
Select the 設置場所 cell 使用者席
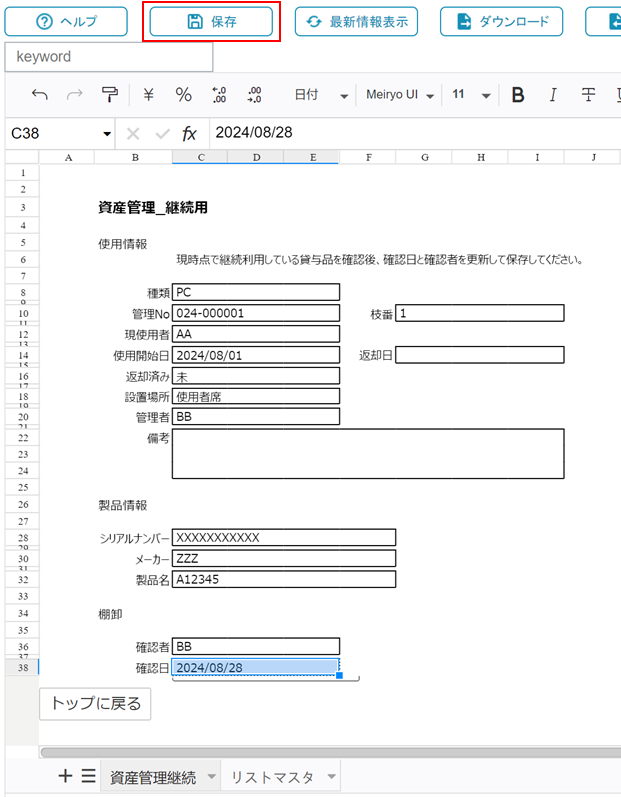256,396
